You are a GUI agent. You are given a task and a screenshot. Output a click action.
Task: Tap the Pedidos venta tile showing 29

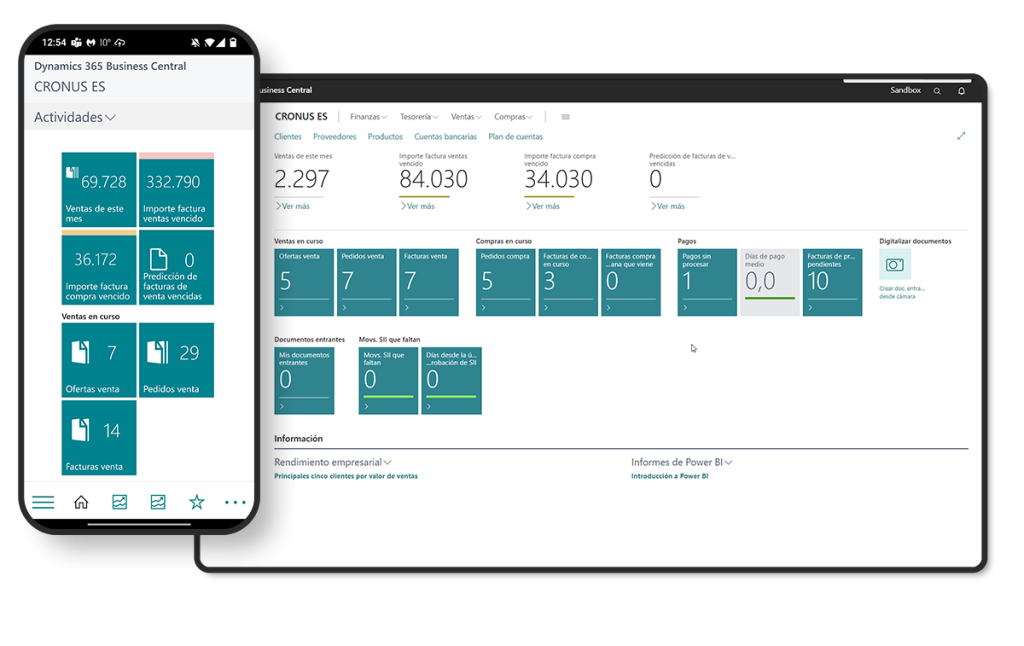(x=176, y=359)
